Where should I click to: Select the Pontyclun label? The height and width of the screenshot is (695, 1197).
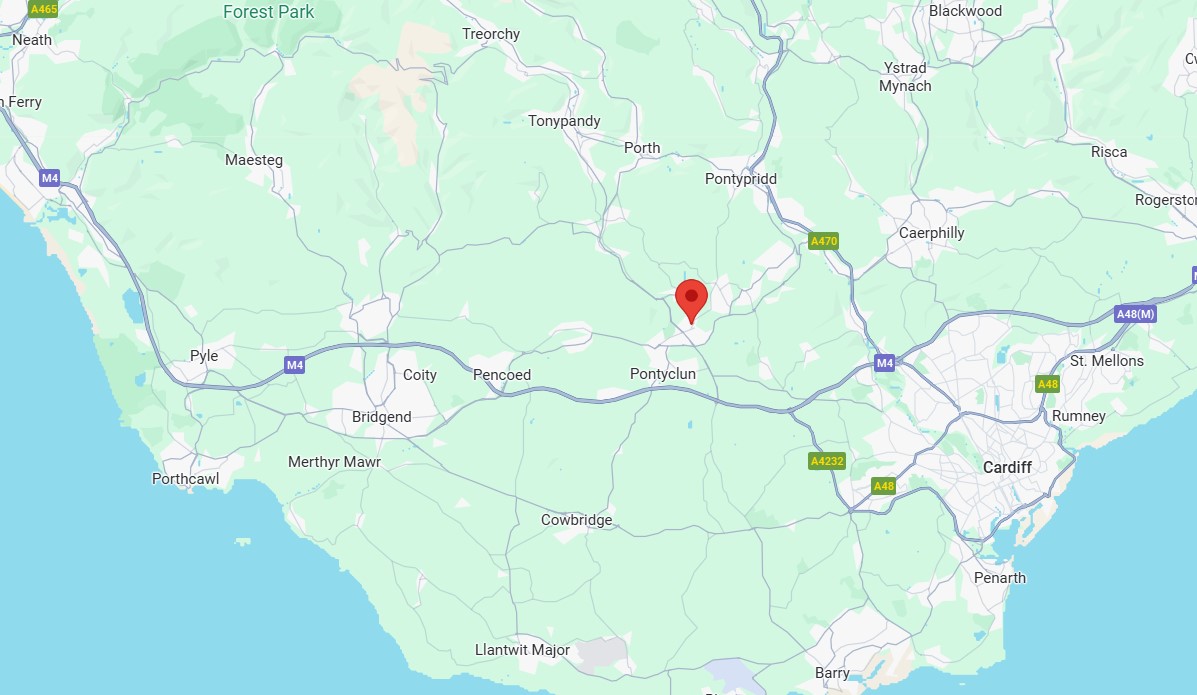(x=663, y=374)
